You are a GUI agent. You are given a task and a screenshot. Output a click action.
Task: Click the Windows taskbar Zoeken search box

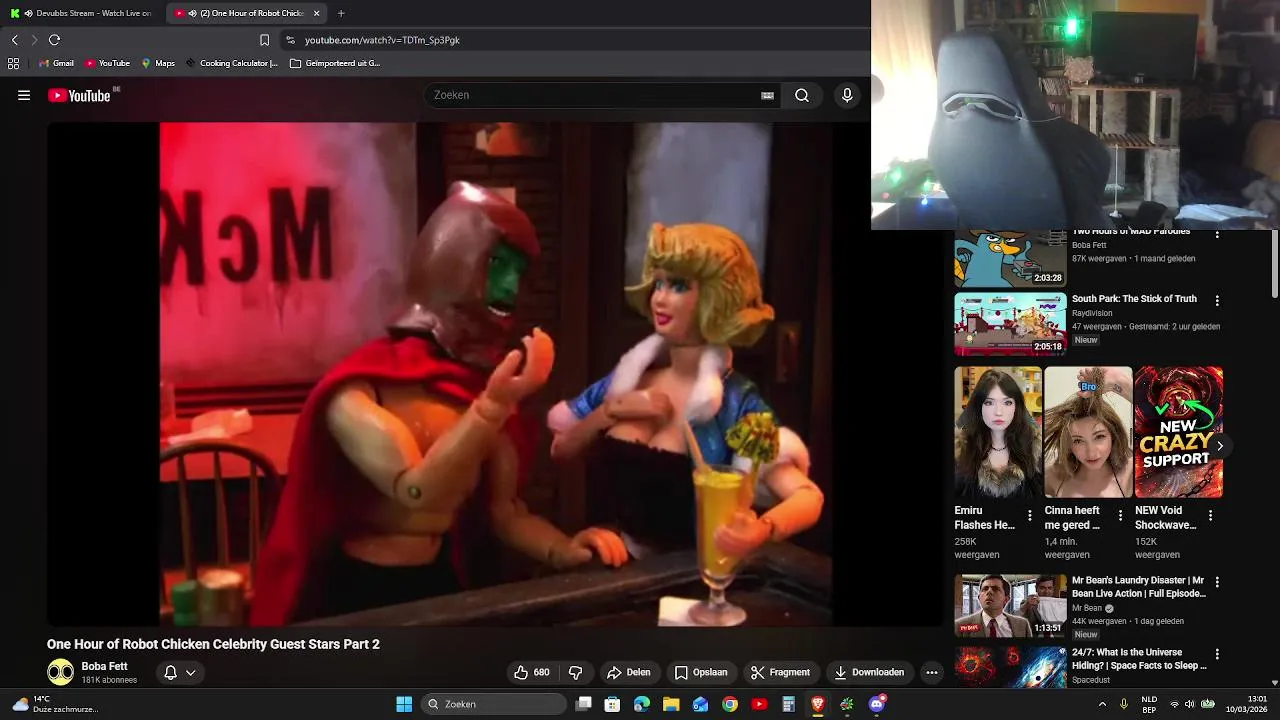(x=494, y=704)
